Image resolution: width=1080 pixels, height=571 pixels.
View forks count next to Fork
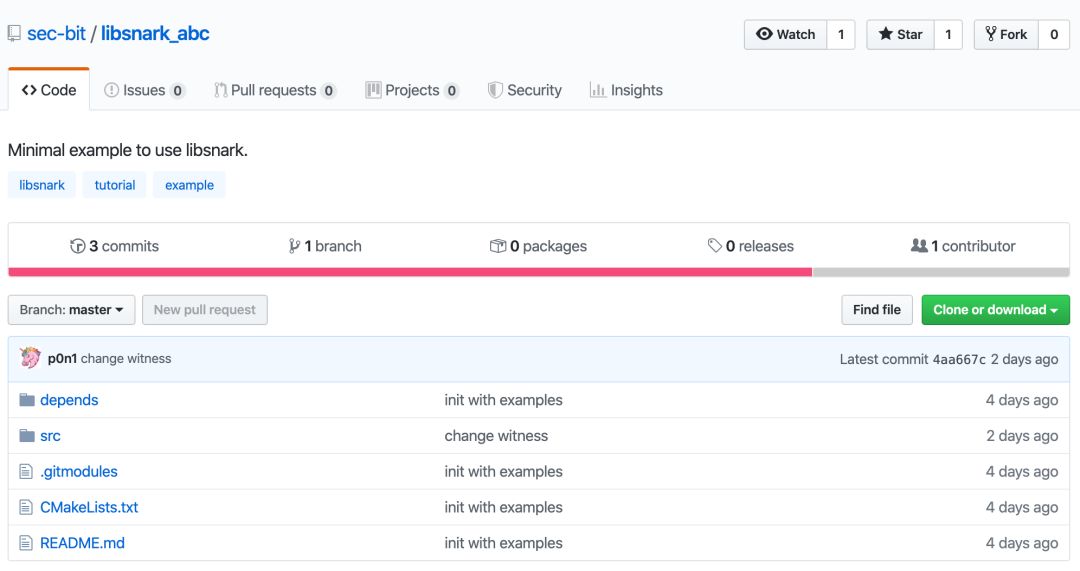[x=1054, y=34]
